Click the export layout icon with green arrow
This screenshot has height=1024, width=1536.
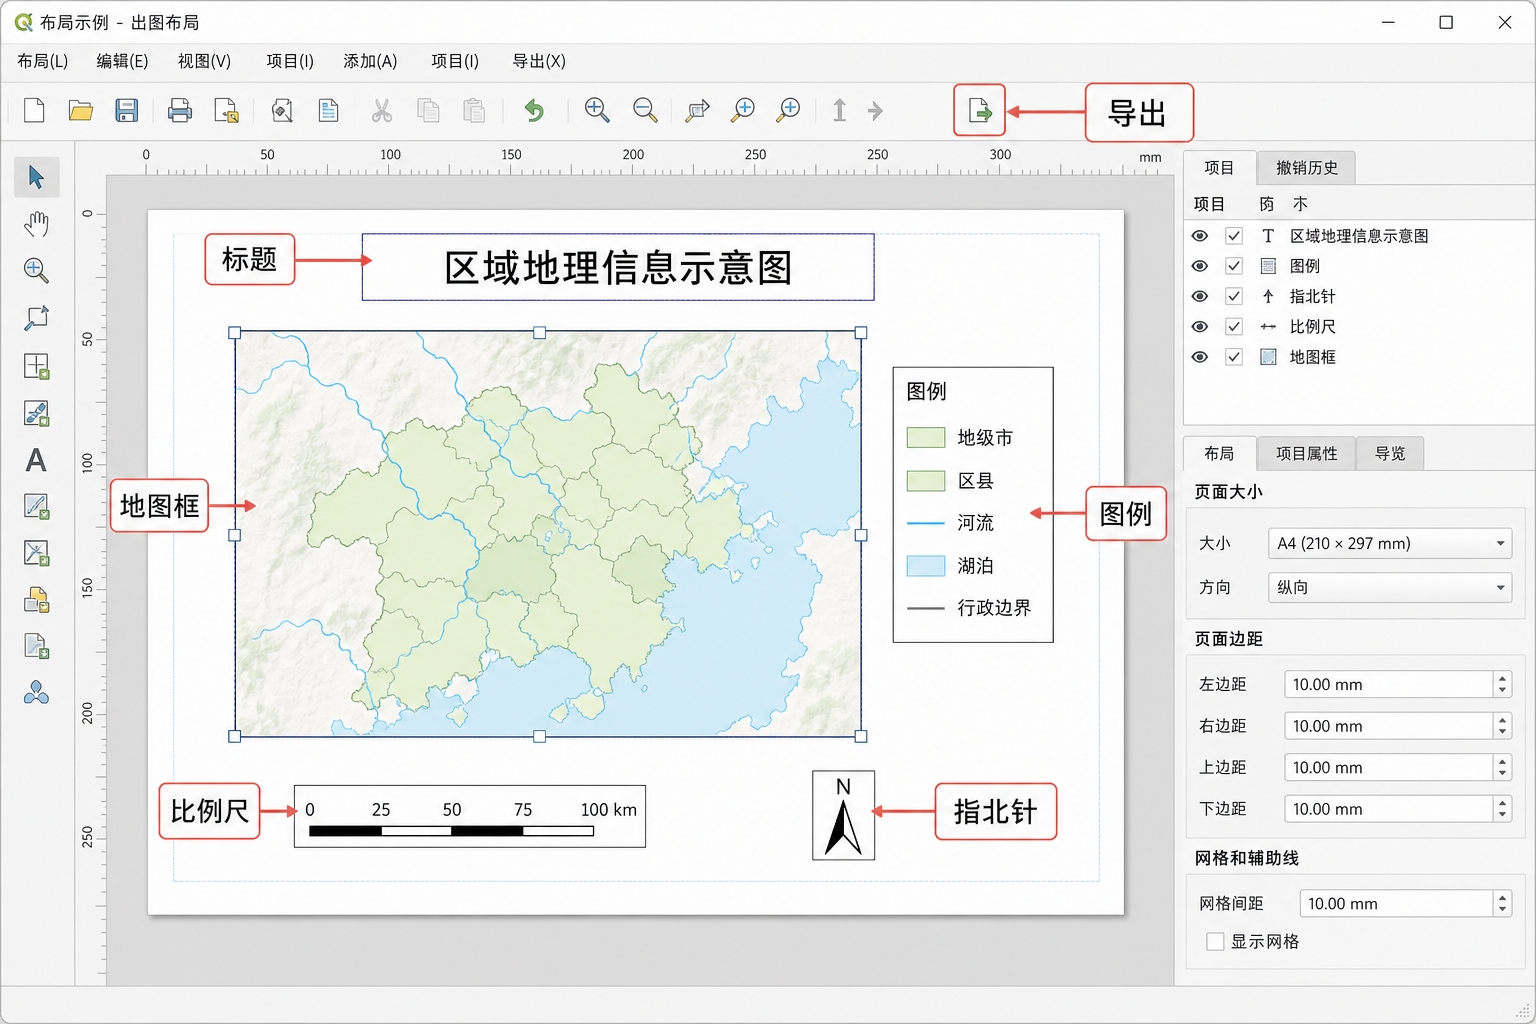[x=979, y=110]
